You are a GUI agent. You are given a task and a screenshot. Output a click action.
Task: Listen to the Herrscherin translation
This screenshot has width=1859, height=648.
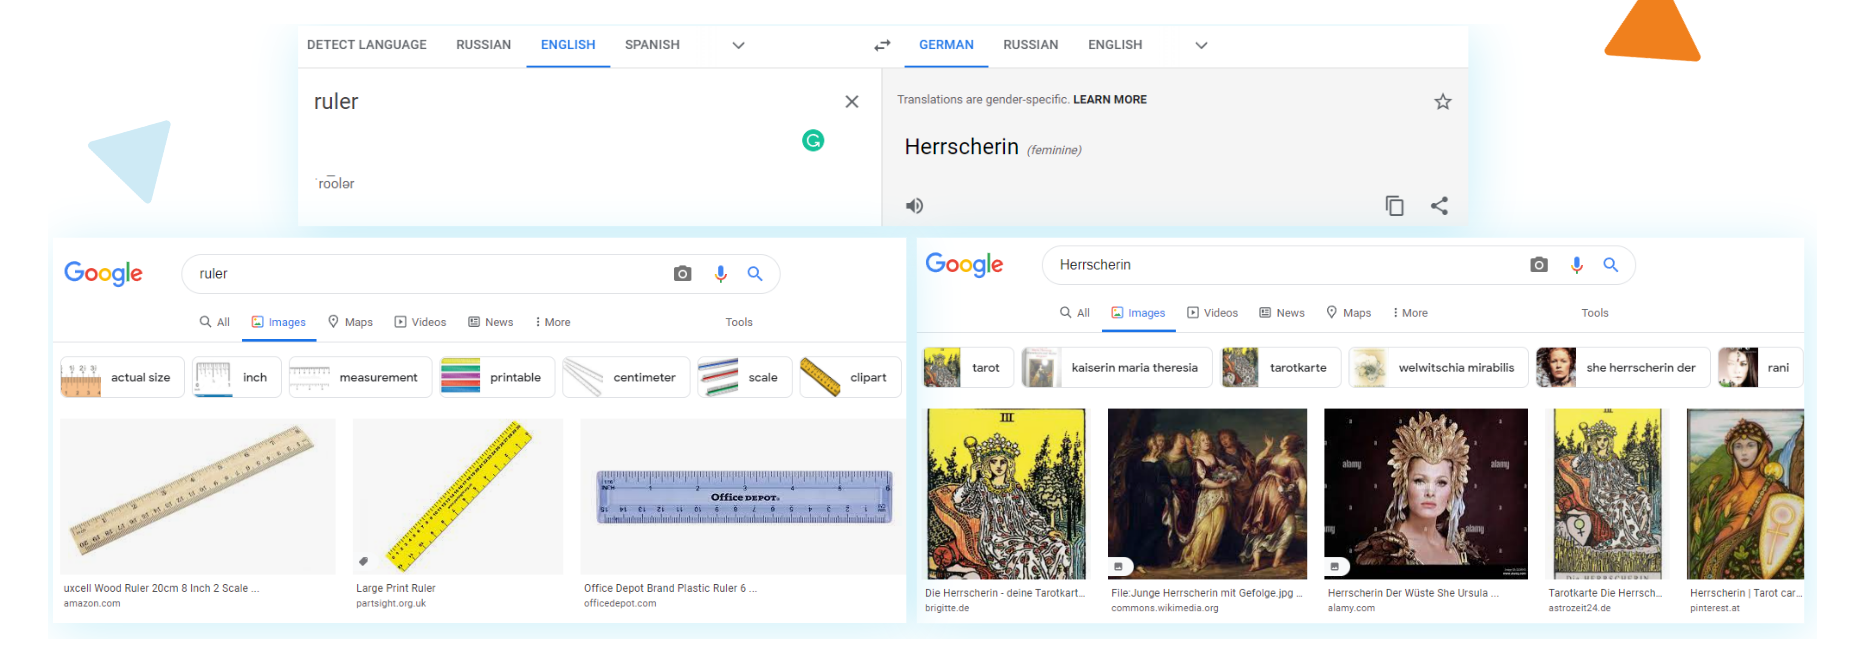coord(914,206)
